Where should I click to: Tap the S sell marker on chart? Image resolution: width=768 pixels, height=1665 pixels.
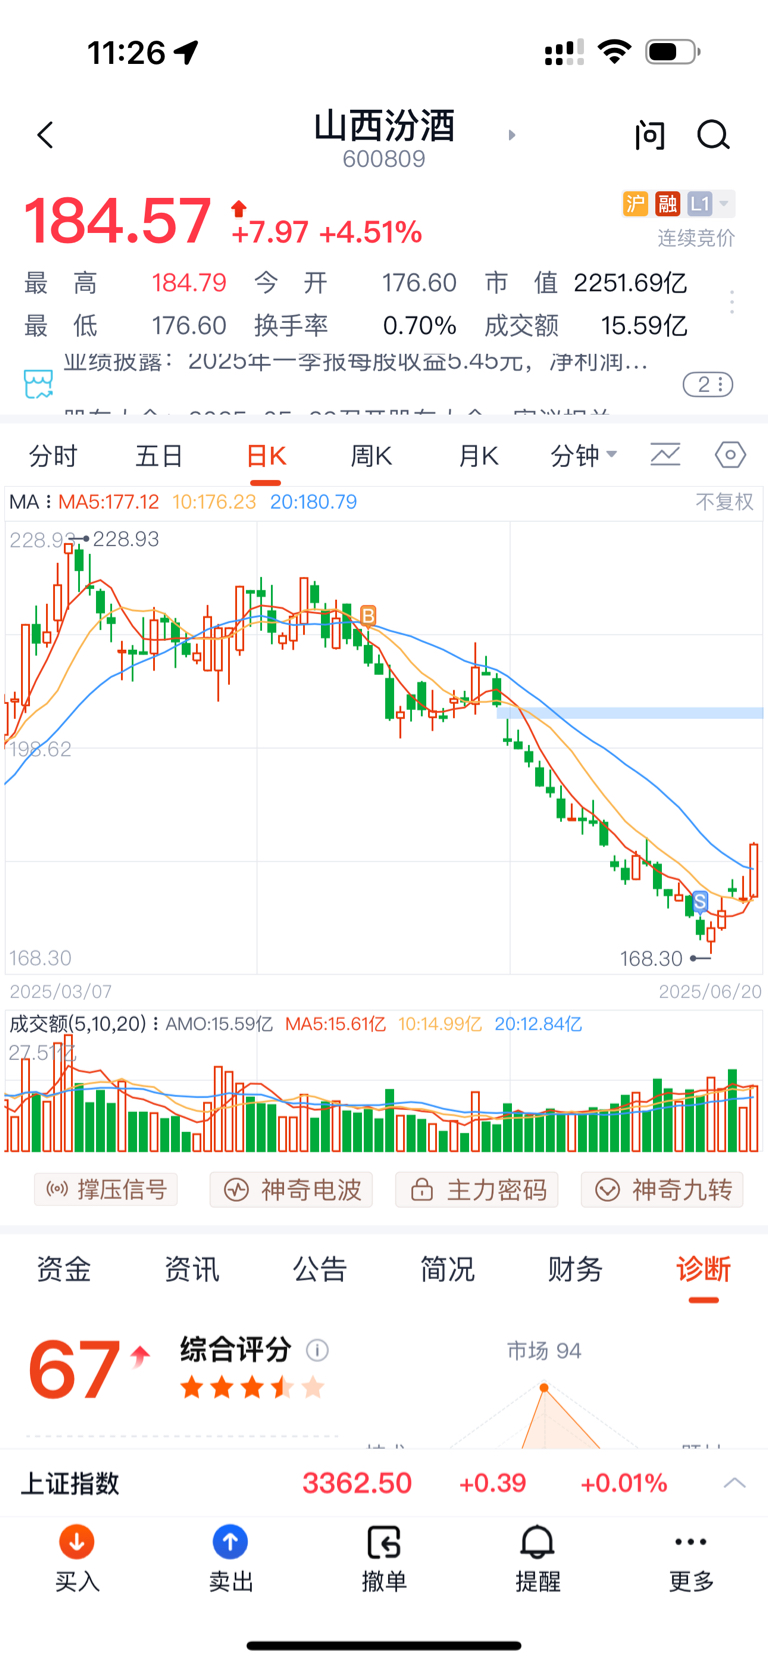click(700, 902)
